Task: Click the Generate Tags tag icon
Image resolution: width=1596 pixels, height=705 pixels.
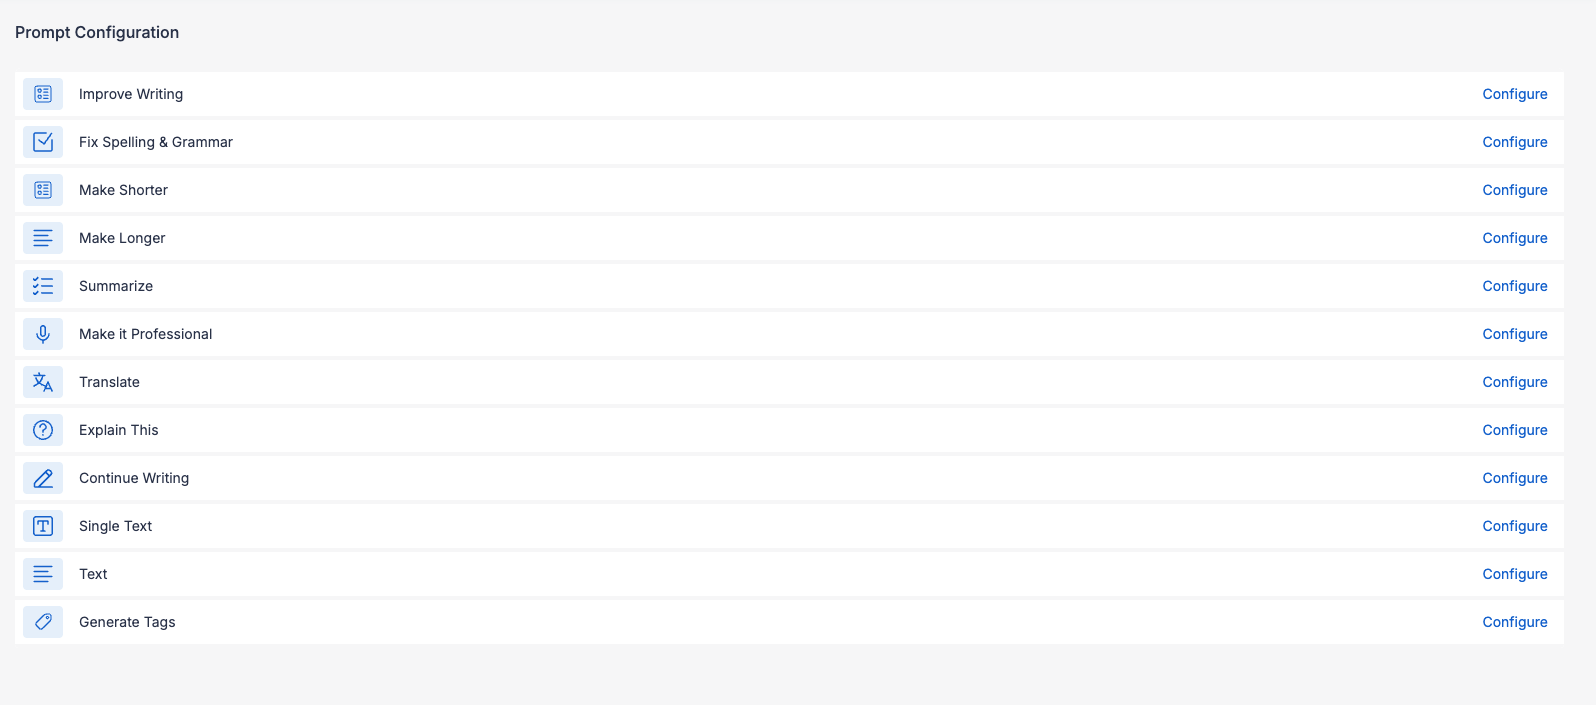Action: (x=43, y=622)
